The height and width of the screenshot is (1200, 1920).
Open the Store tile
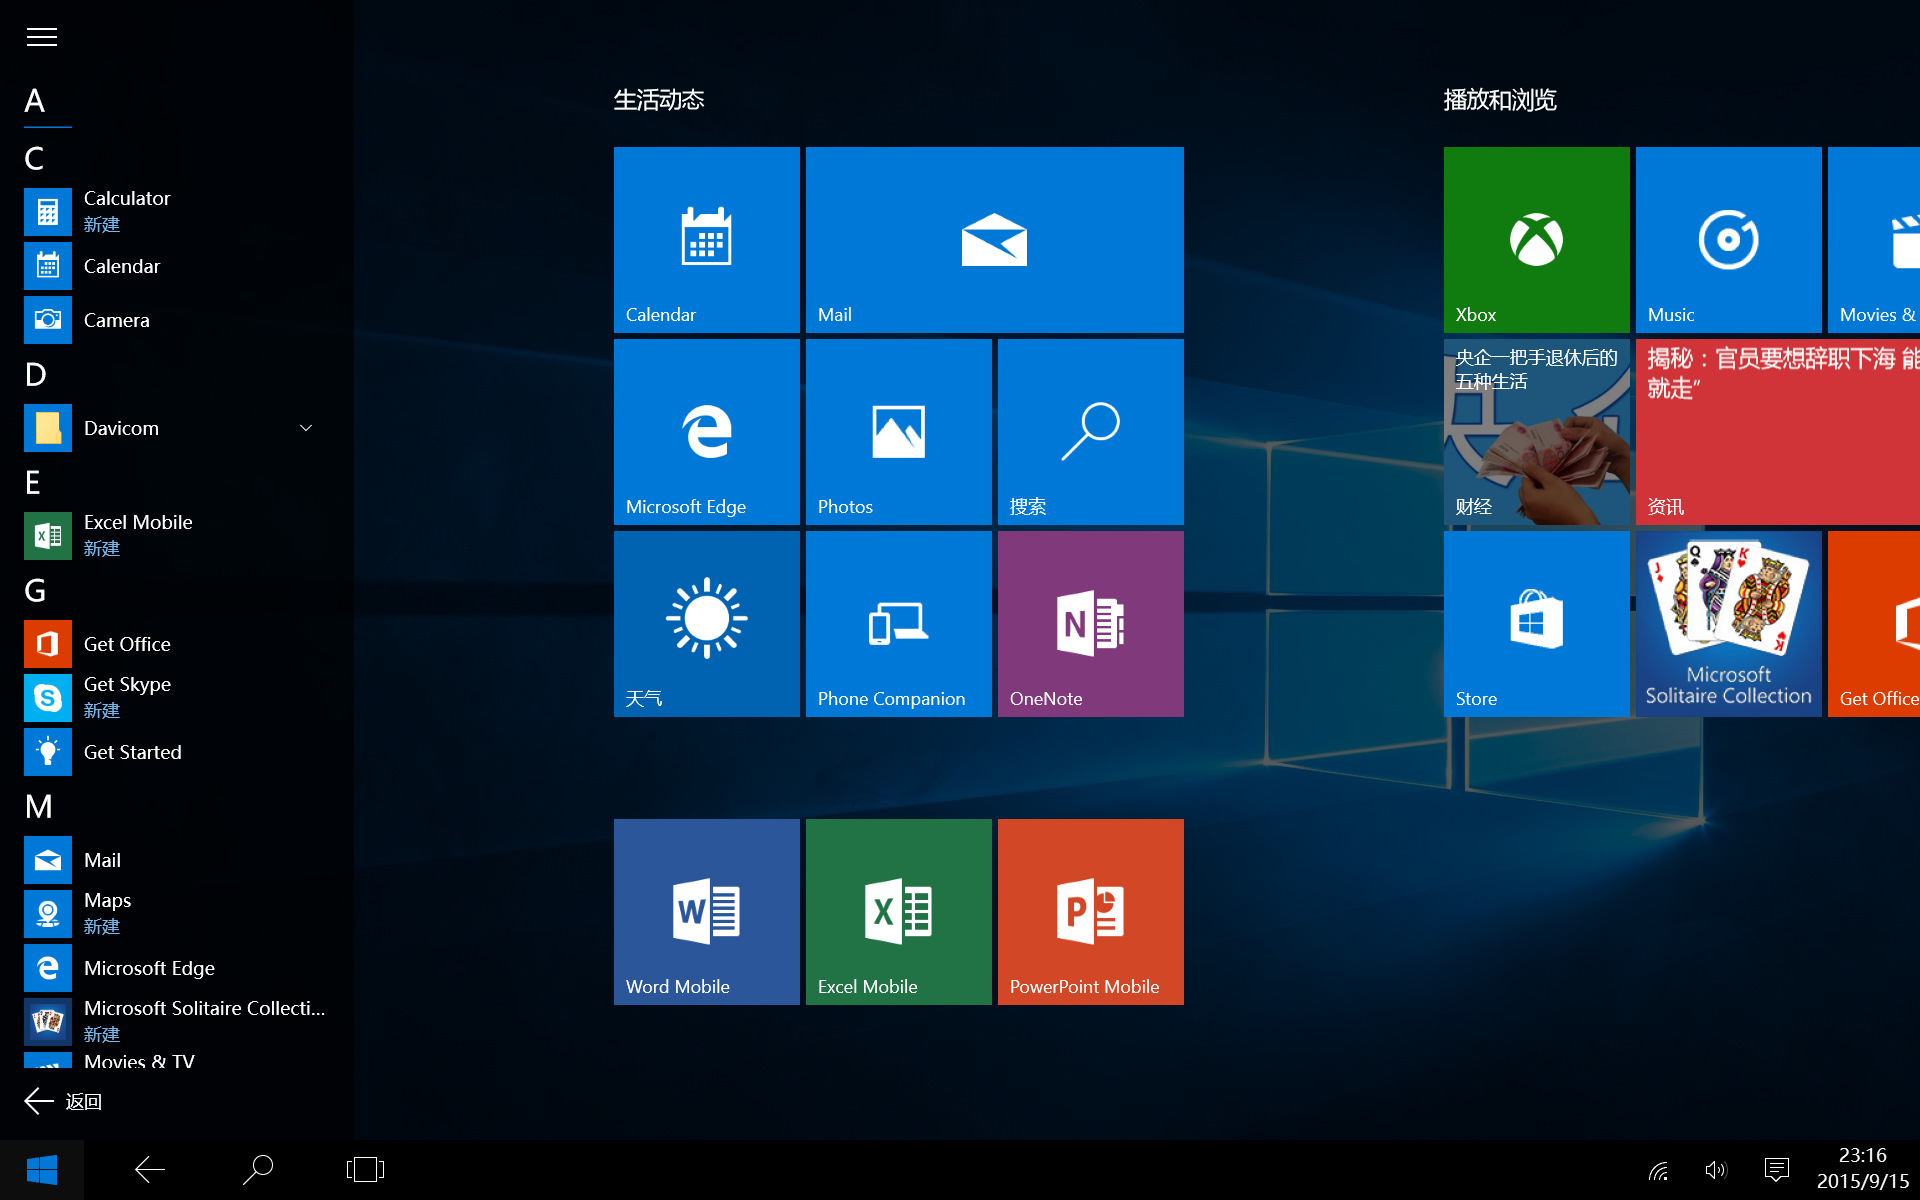(x=1536, y=623)
